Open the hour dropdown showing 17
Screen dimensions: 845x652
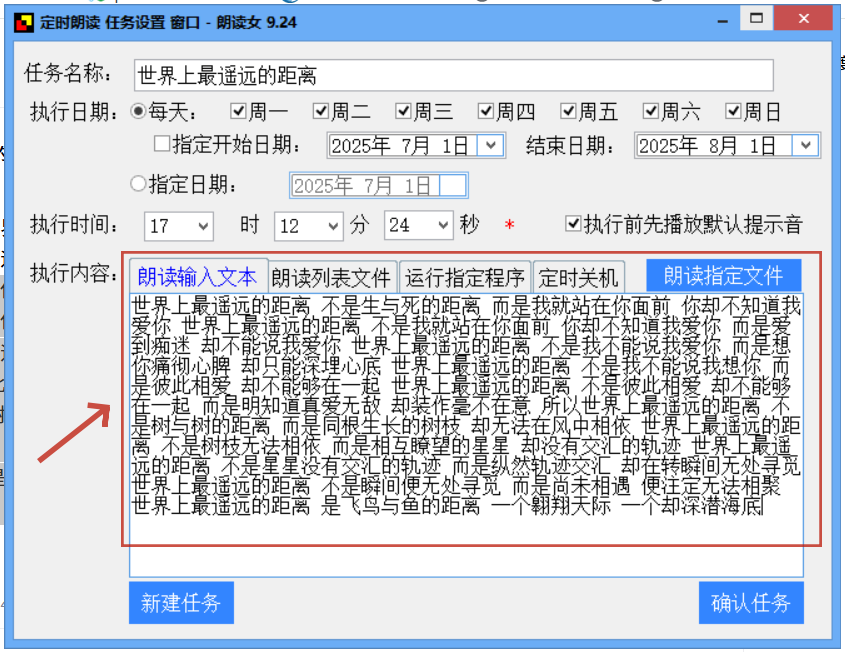pyautogui.click(x=203, y=226)
